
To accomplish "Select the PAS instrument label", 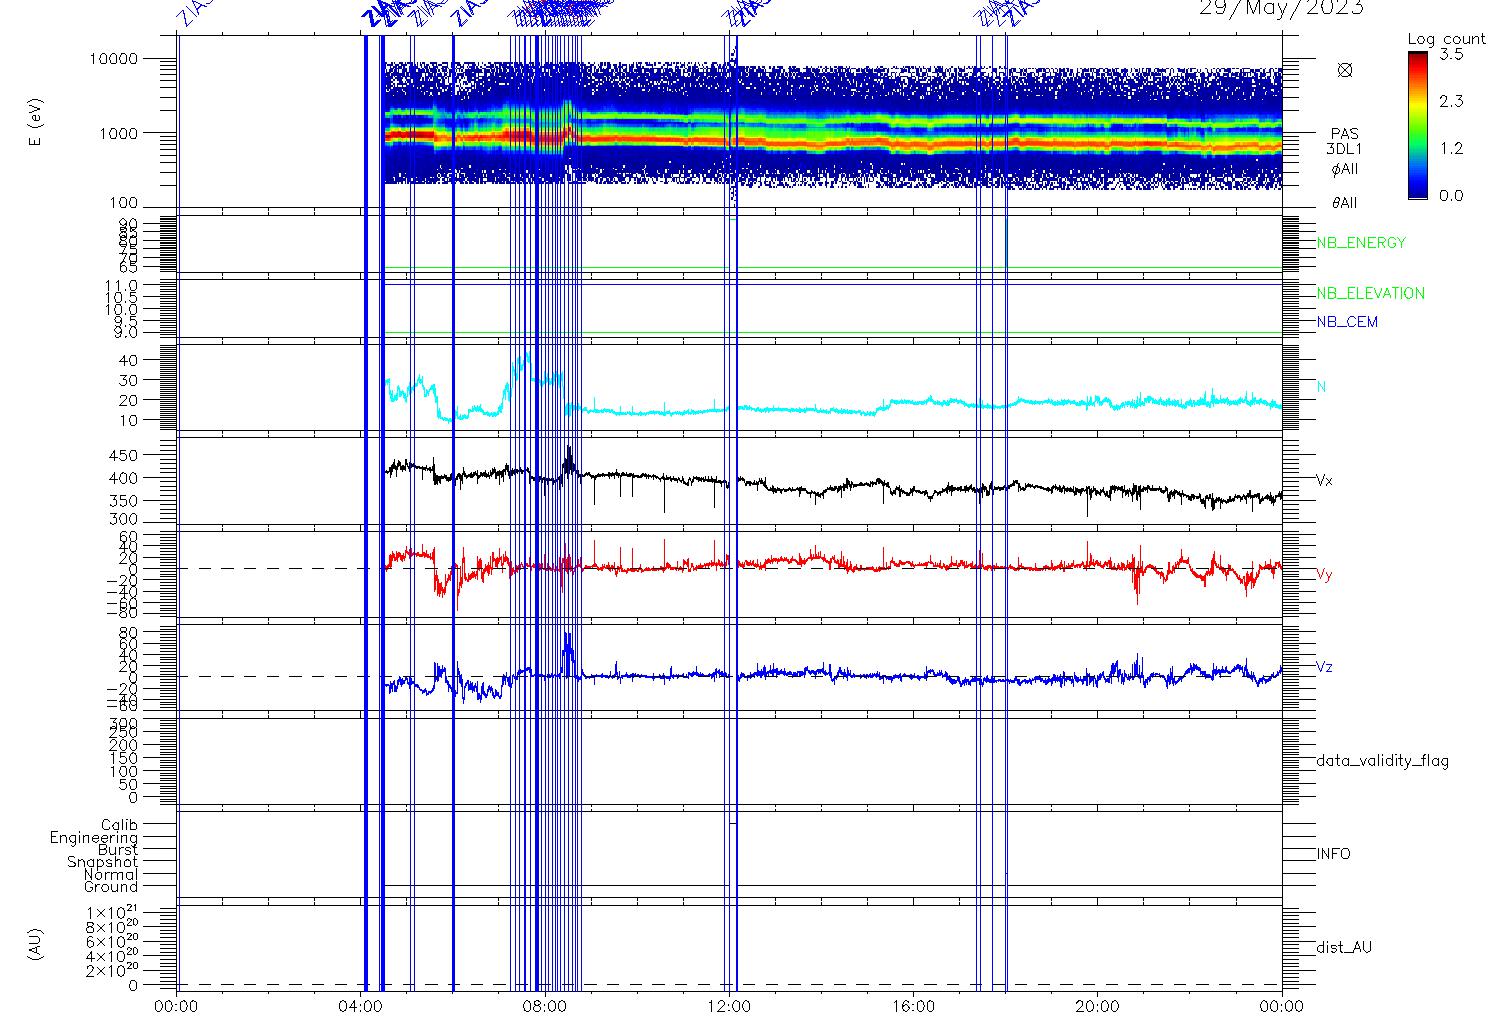I will pyautogui.click(x=1344, y=134).
